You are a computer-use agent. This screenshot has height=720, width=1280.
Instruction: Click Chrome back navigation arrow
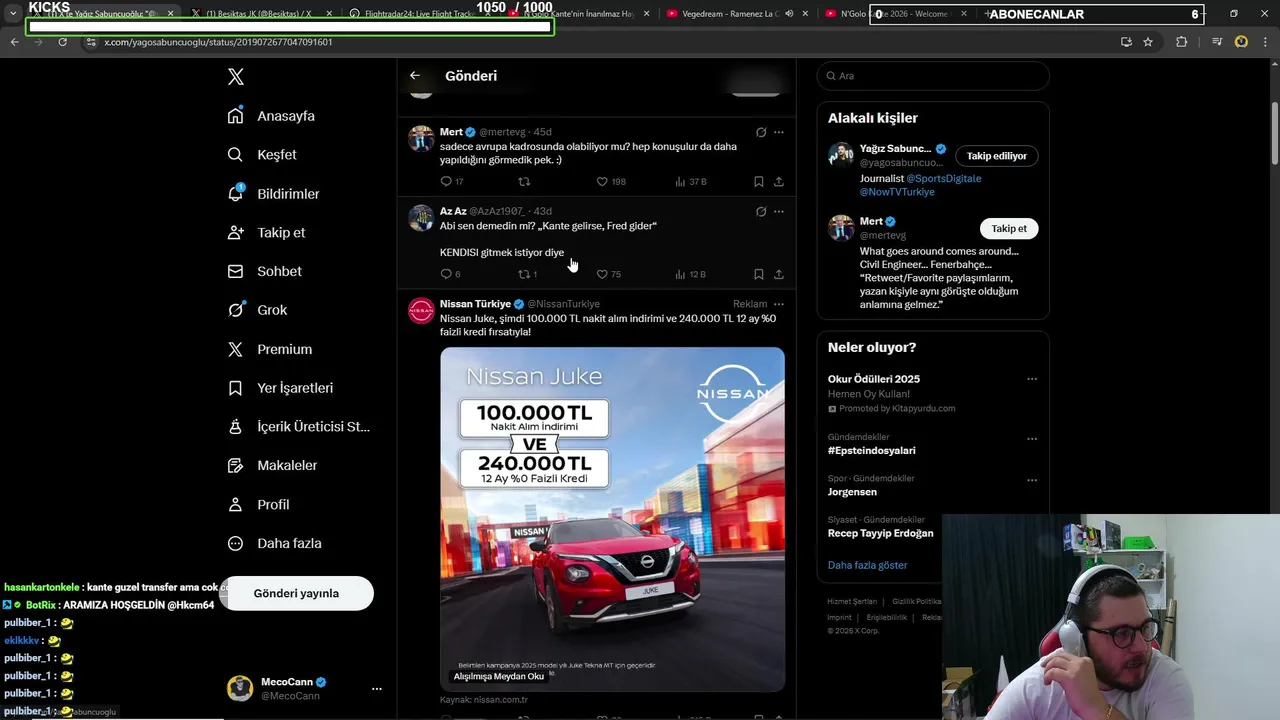[x=15, y=42]
